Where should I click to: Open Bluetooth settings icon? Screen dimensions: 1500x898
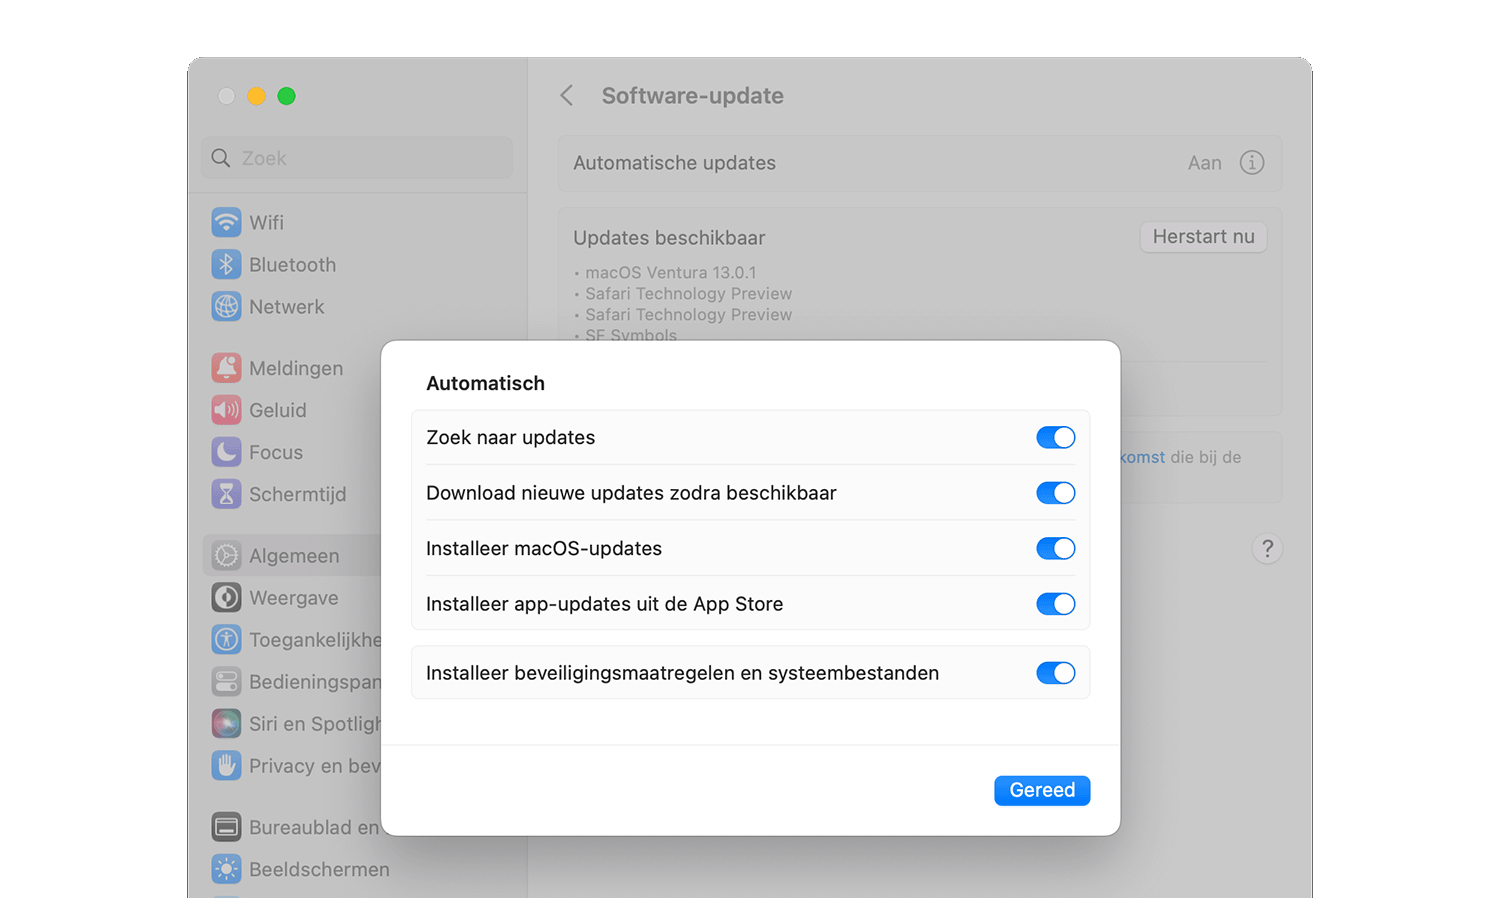(x=226, y=264)
